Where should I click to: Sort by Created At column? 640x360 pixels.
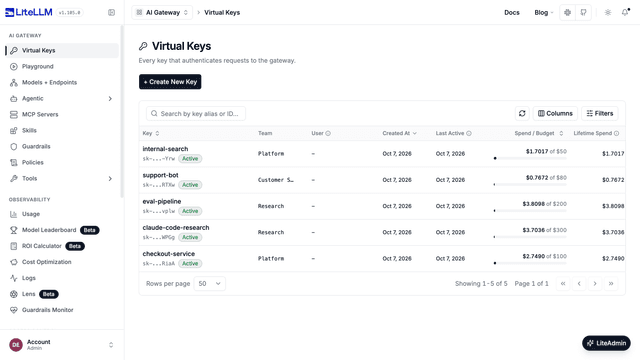(x=400, y=133)
